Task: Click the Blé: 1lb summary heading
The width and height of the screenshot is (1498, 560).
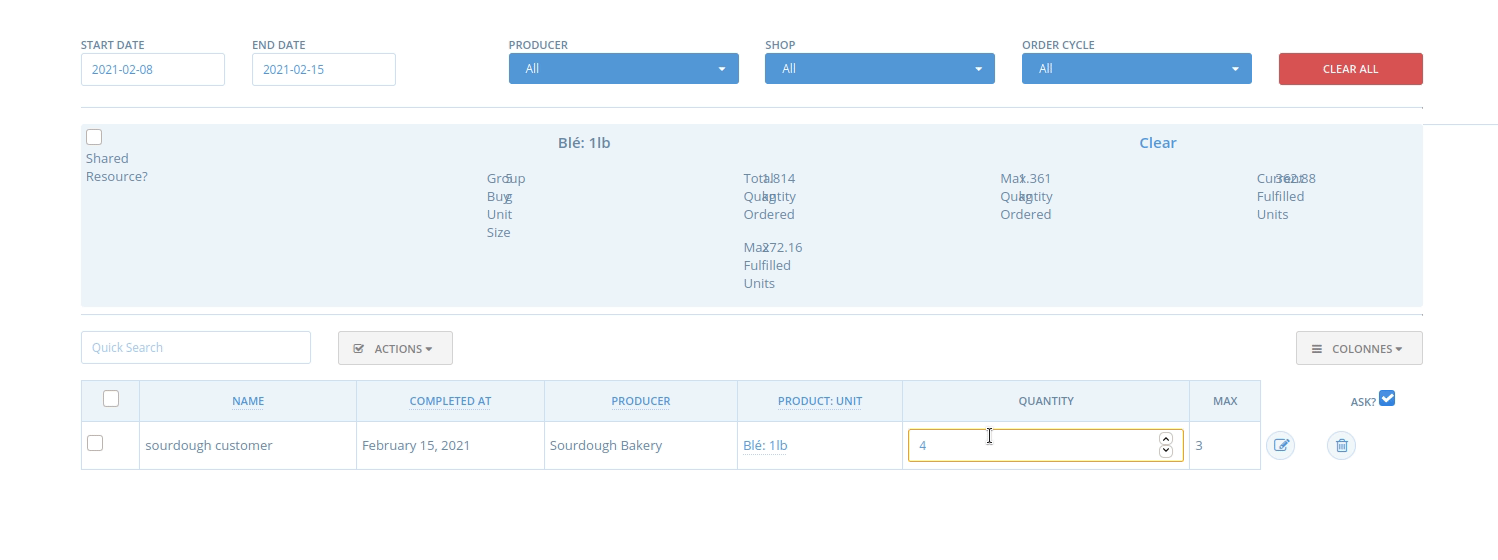Action: pos(584,143)
